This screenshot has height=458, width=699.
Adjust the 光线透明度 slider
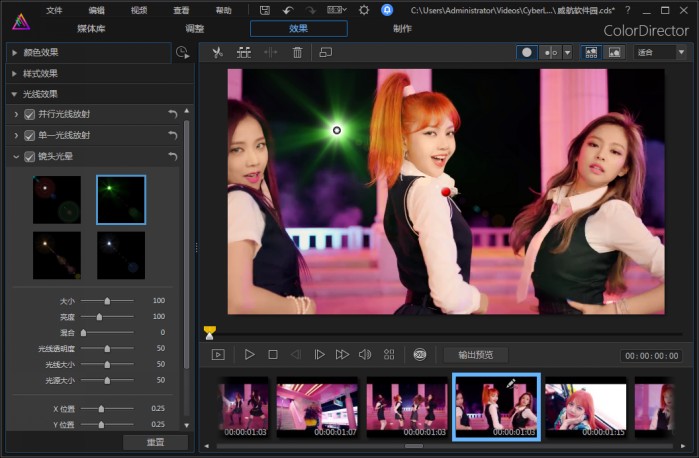pos(107,348)
